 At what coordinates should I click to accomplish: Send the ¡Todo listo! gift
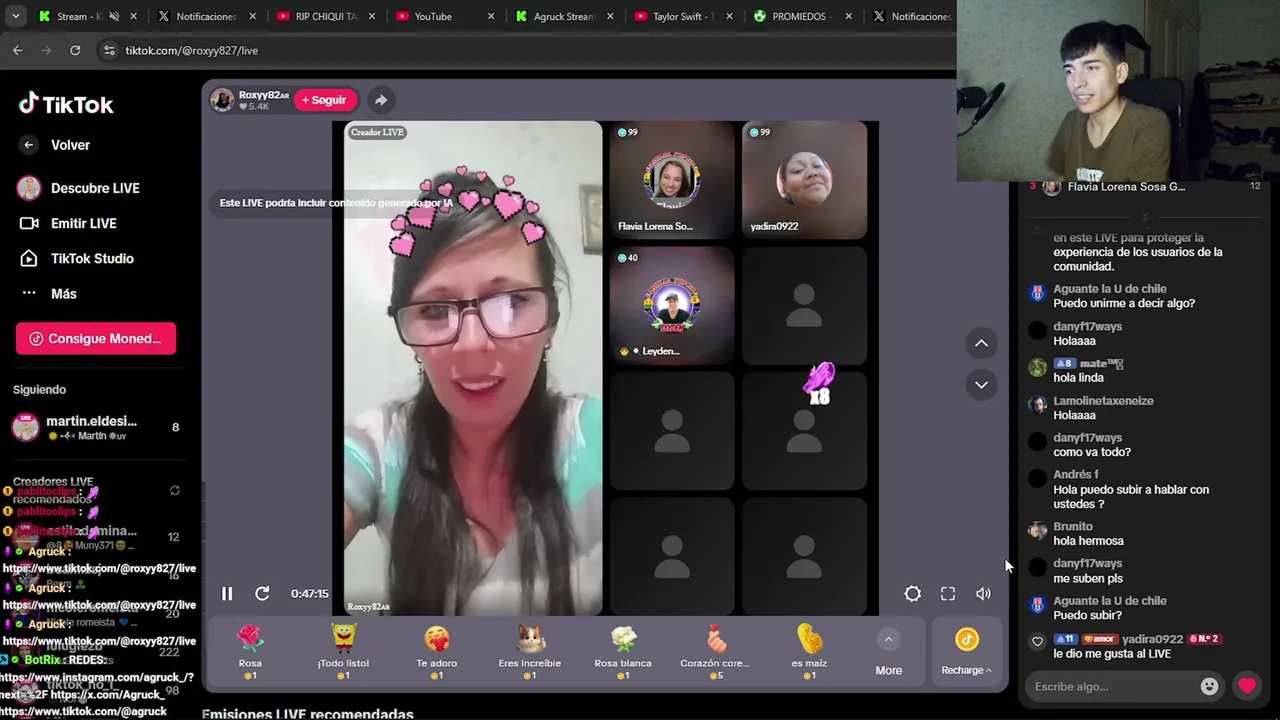pyautogui.click(x=343, y=651)
